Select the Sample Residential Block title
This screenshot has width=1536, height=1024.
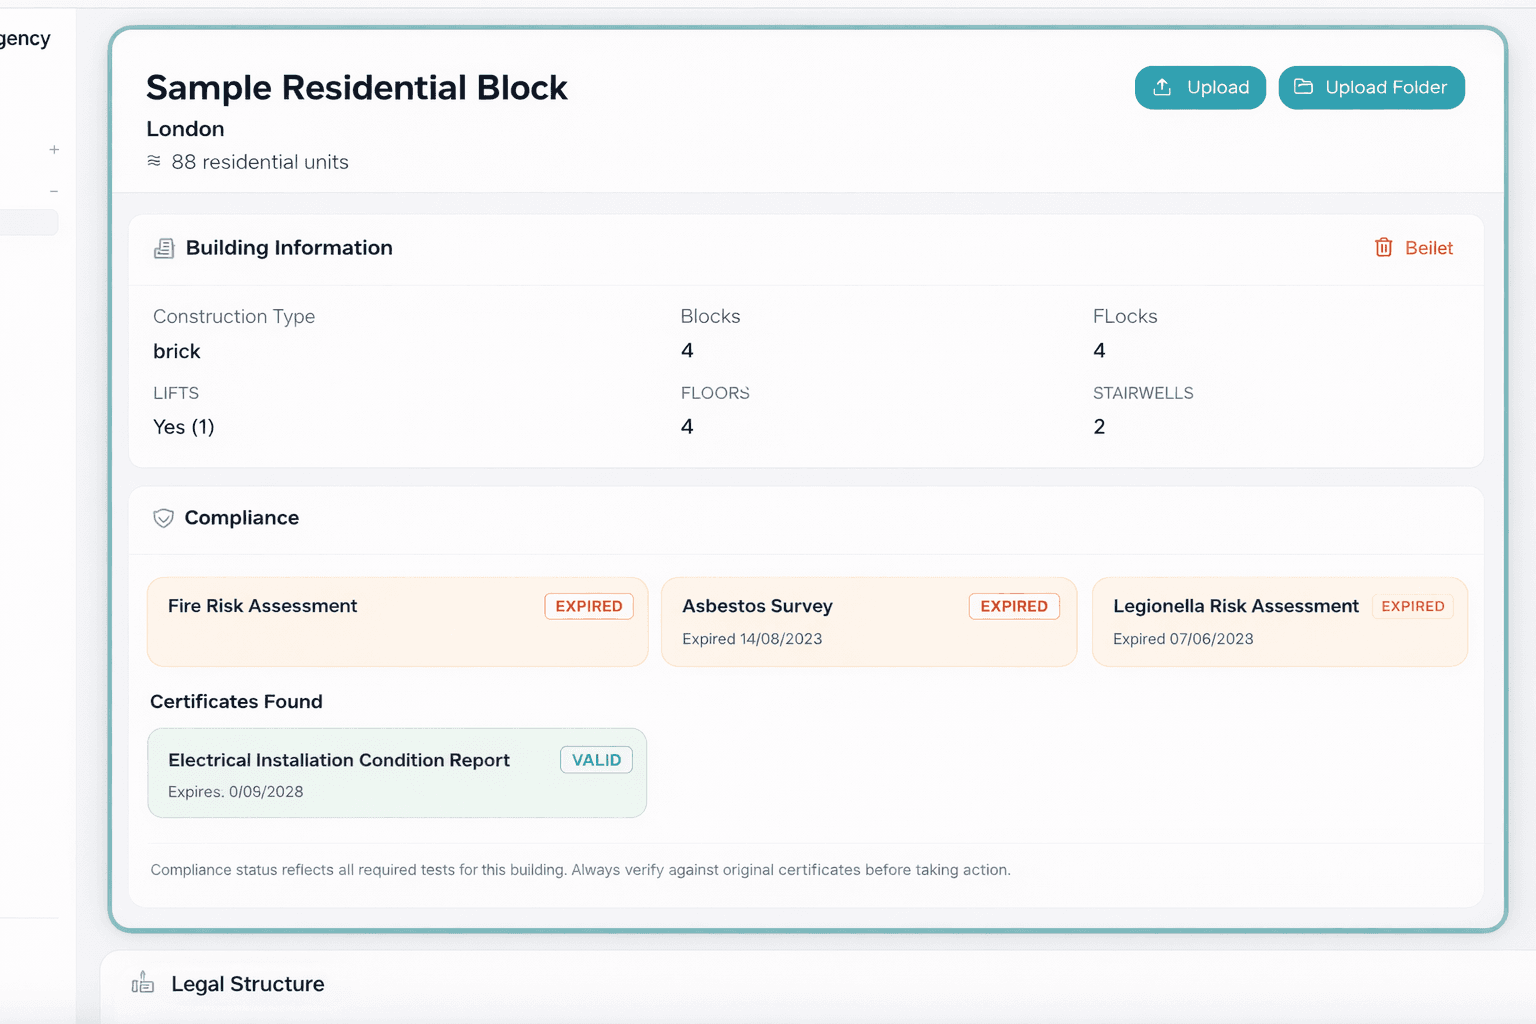point(356,88)
